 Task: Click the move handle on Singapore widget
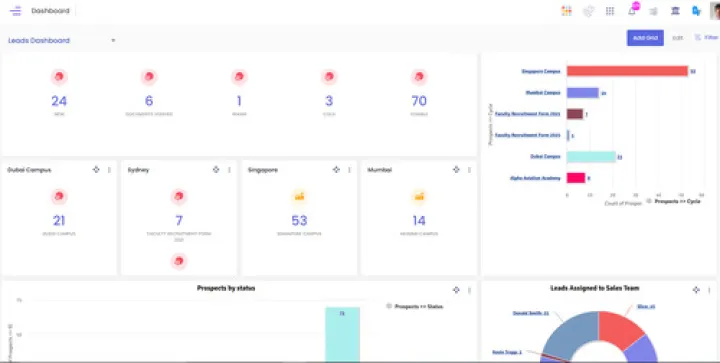tap(336, 170)
